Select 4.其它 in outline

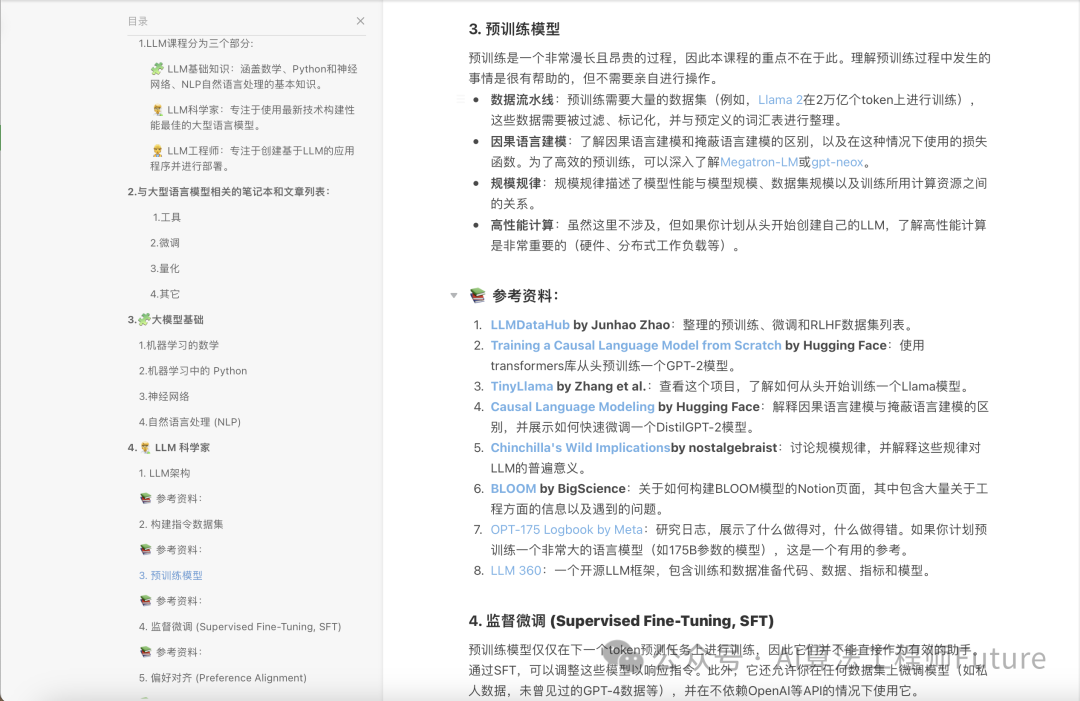165,294
